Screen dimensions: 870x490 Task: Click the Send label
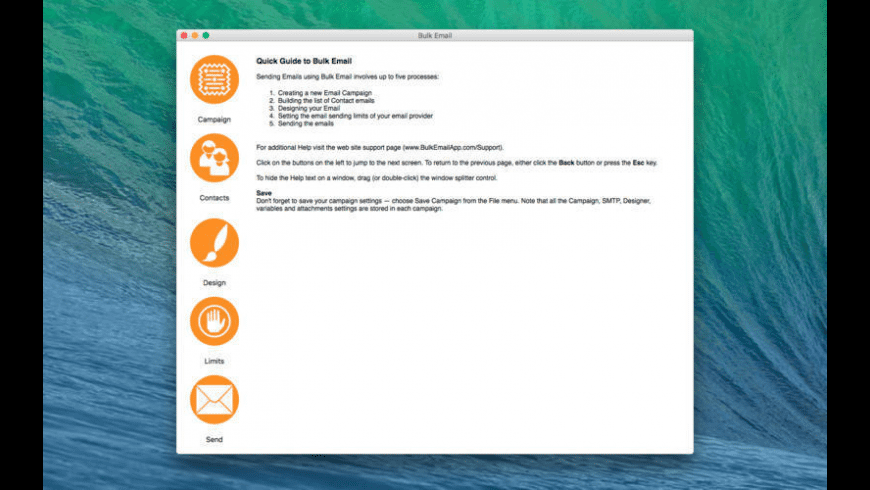tap(214, 439)
